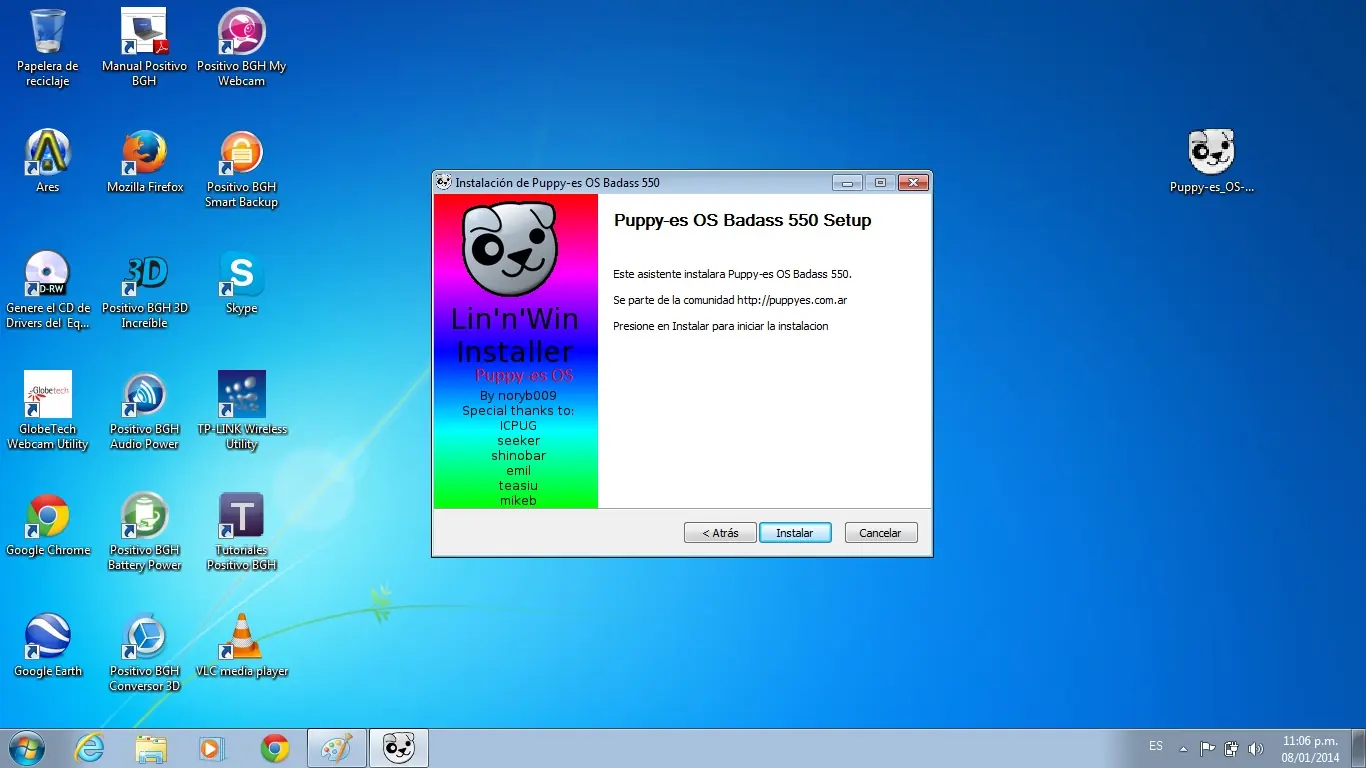Show hidden system tray icons
The width and height of the screenshot is (1366, 768).
[1184, 748]
